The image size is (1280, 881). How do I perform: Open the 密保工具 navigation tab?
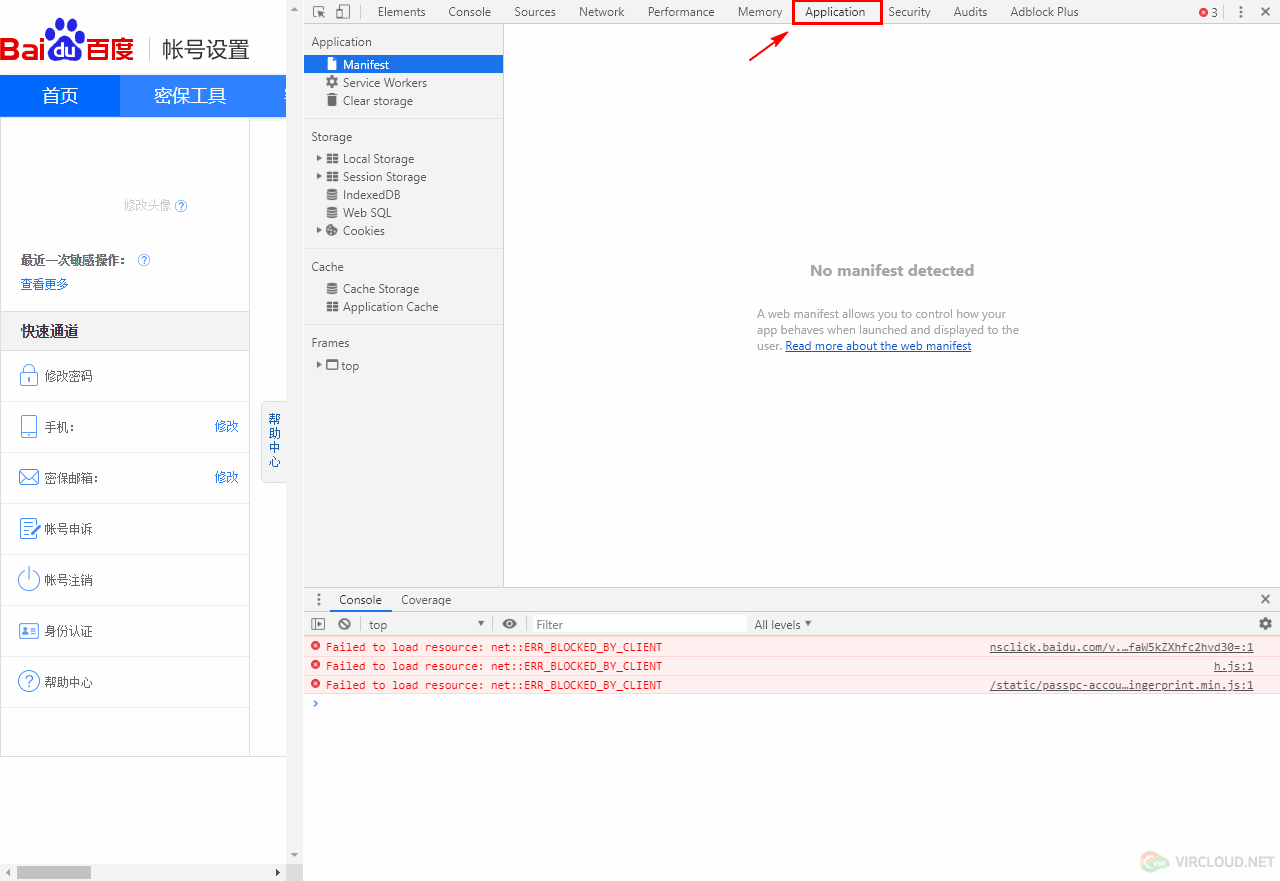[190, 96]
